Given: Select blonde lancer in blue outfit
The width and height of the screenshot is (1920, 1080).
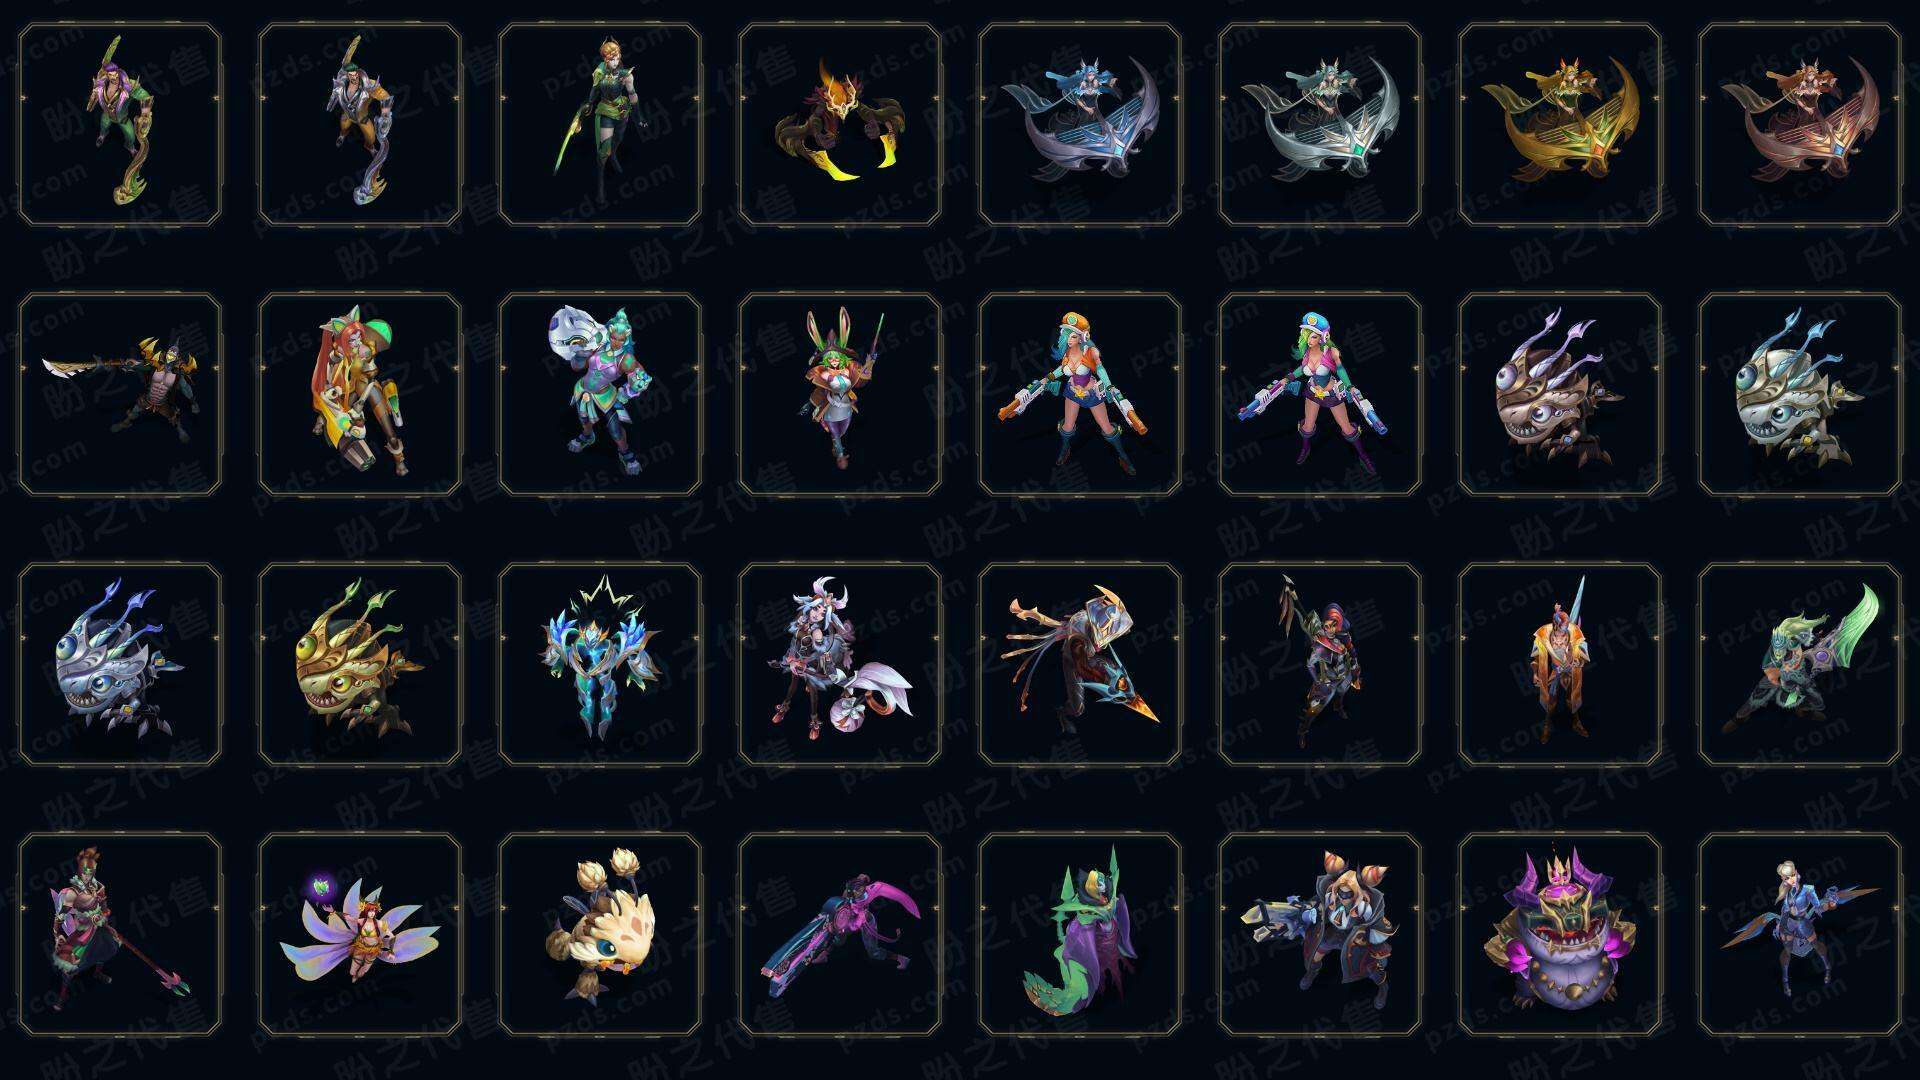Looking at the screenshot, I should point(1800,934).
